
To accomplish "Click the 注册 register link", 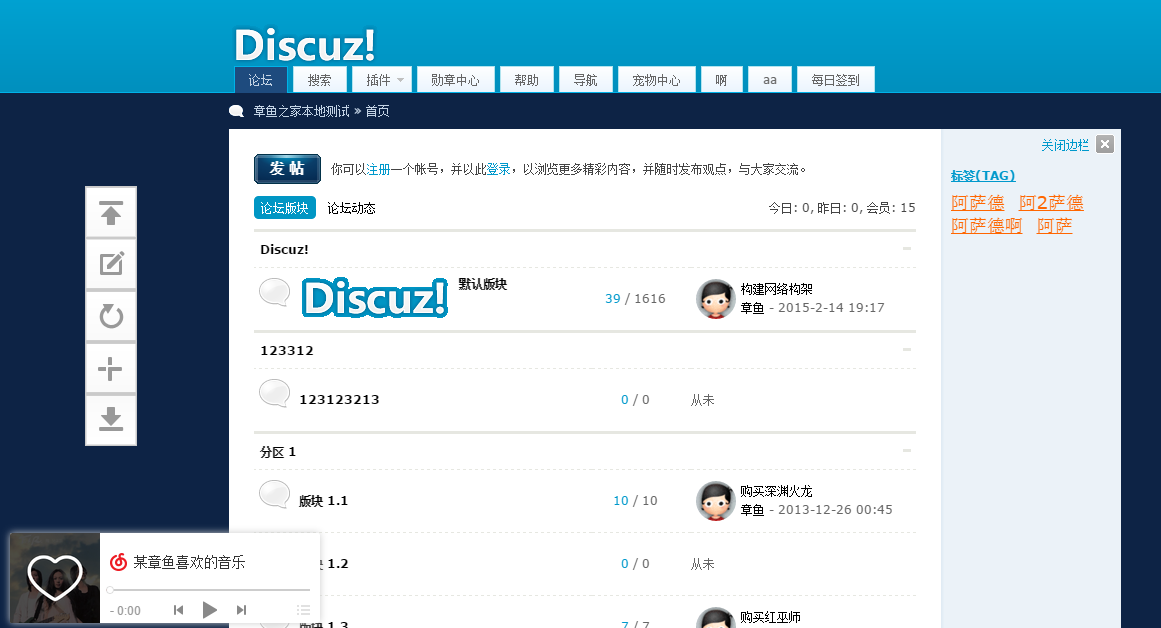I will [378, 169].
